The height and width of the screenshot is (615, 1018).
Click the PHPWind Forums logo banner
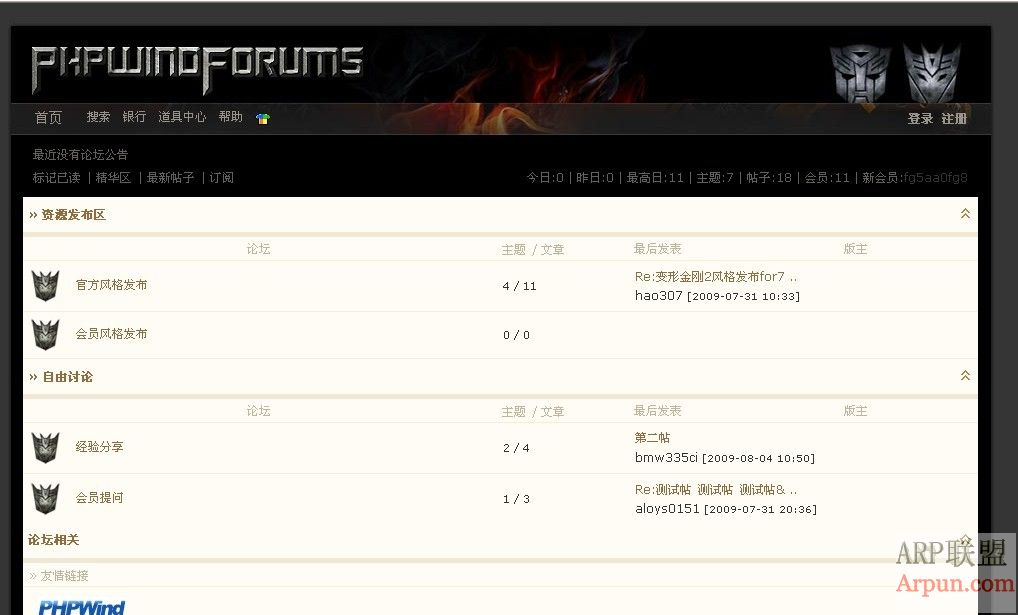[197, 69]
